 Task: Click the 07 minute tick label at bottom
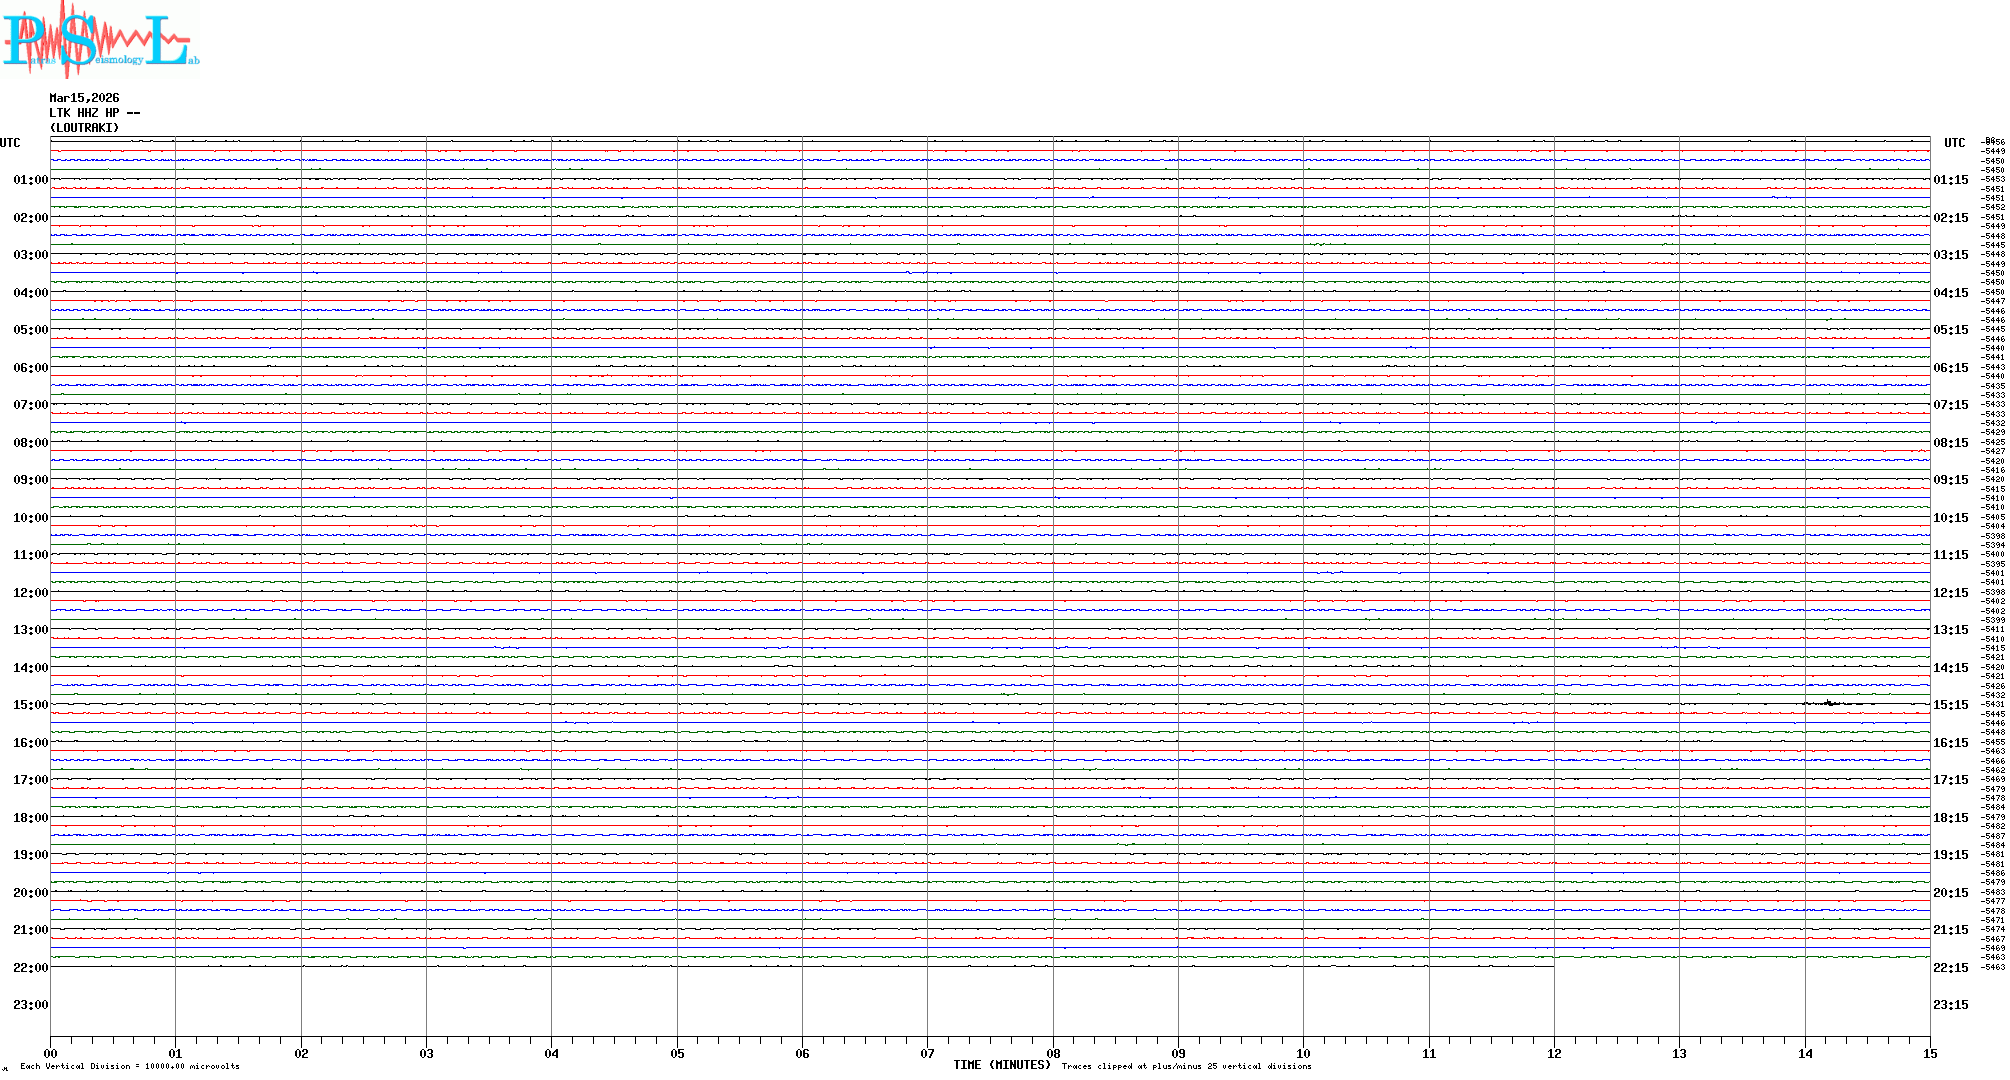(927, 1053)
